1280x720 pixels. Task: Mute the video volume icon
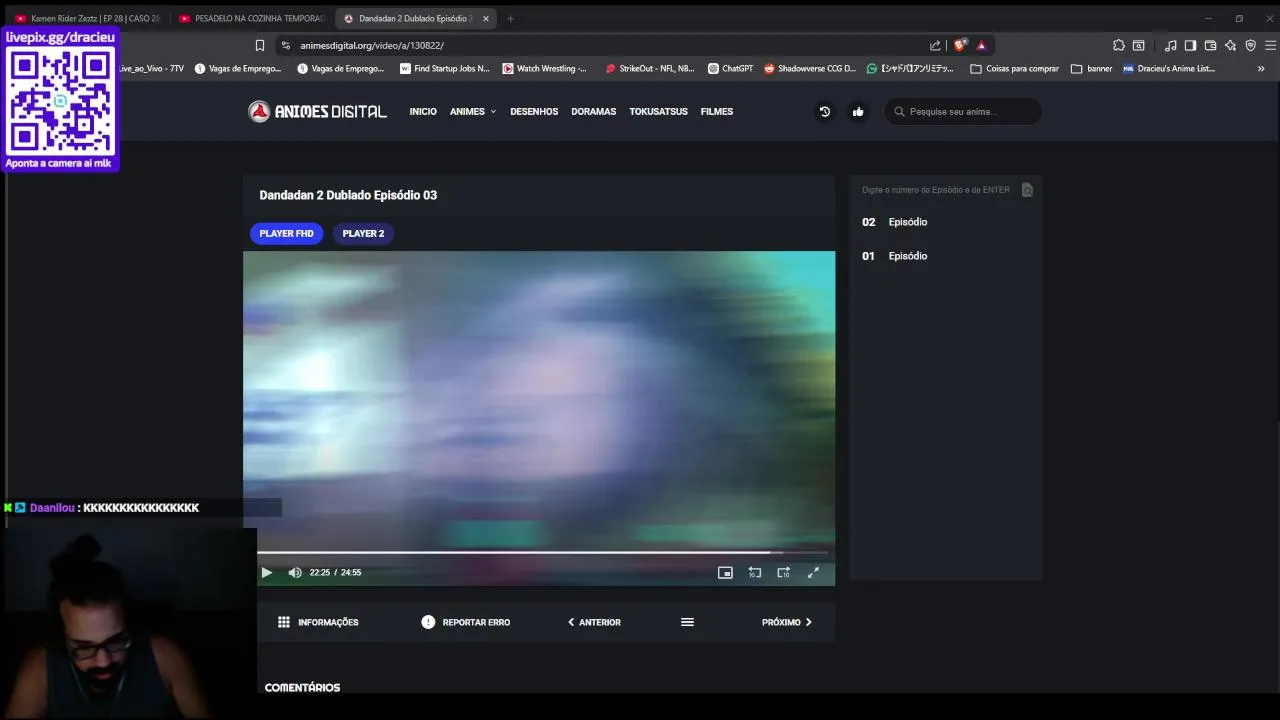click(295, 573)
